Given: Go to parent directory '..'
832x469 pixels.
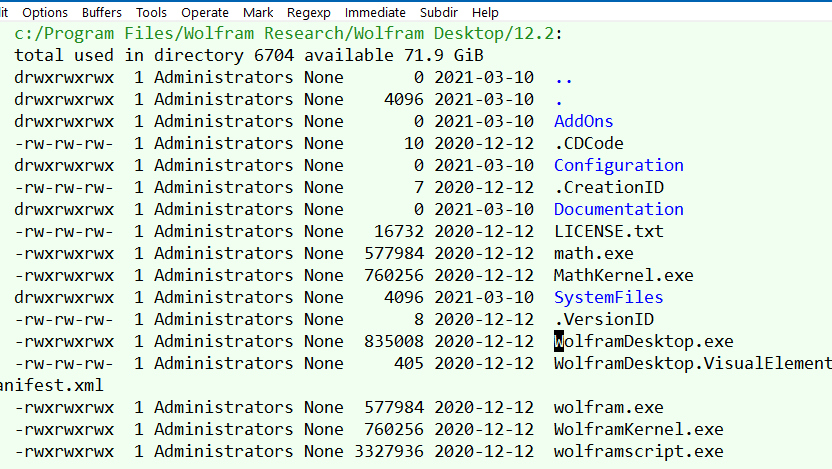Looking at the screenshot, I should tap(563, 77).
